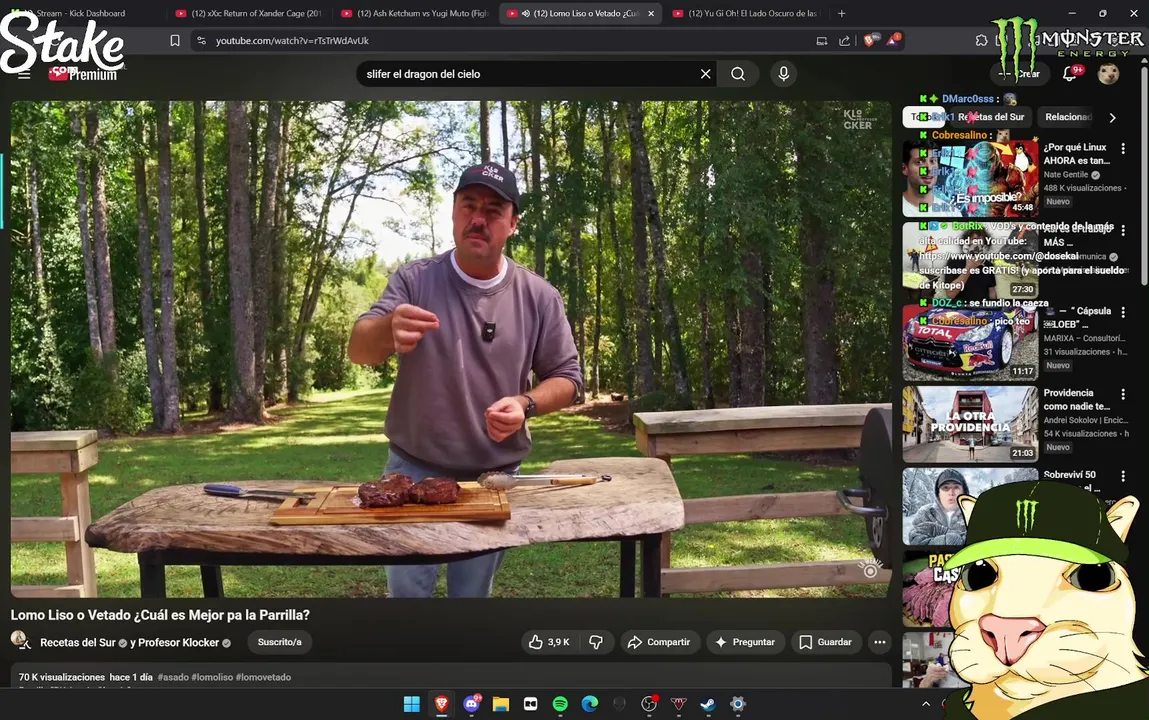The height and width of the screenshot is (720, 1149).
Task: Select the Recetas del Sur filter chip
Action: 991,117
